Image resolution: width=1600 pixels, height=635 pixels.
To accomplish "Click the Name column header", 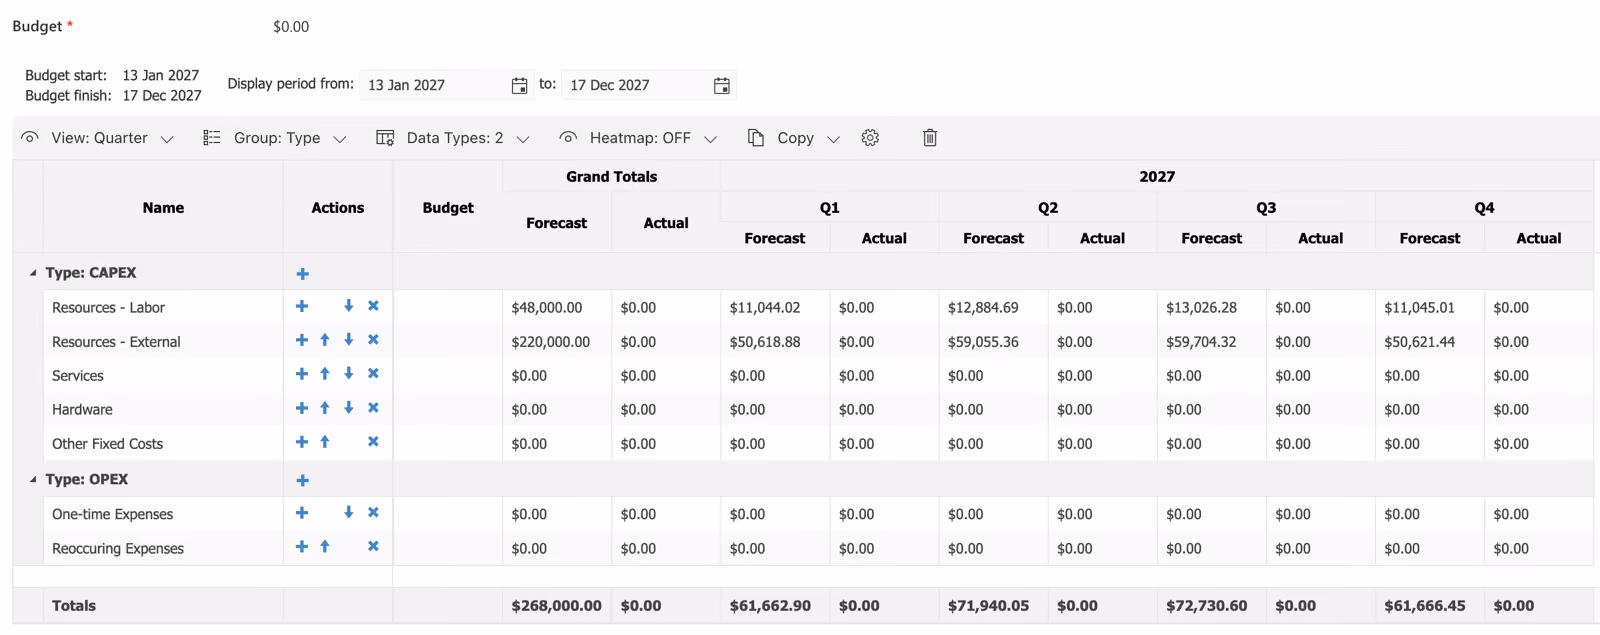I will coord(163,208).
